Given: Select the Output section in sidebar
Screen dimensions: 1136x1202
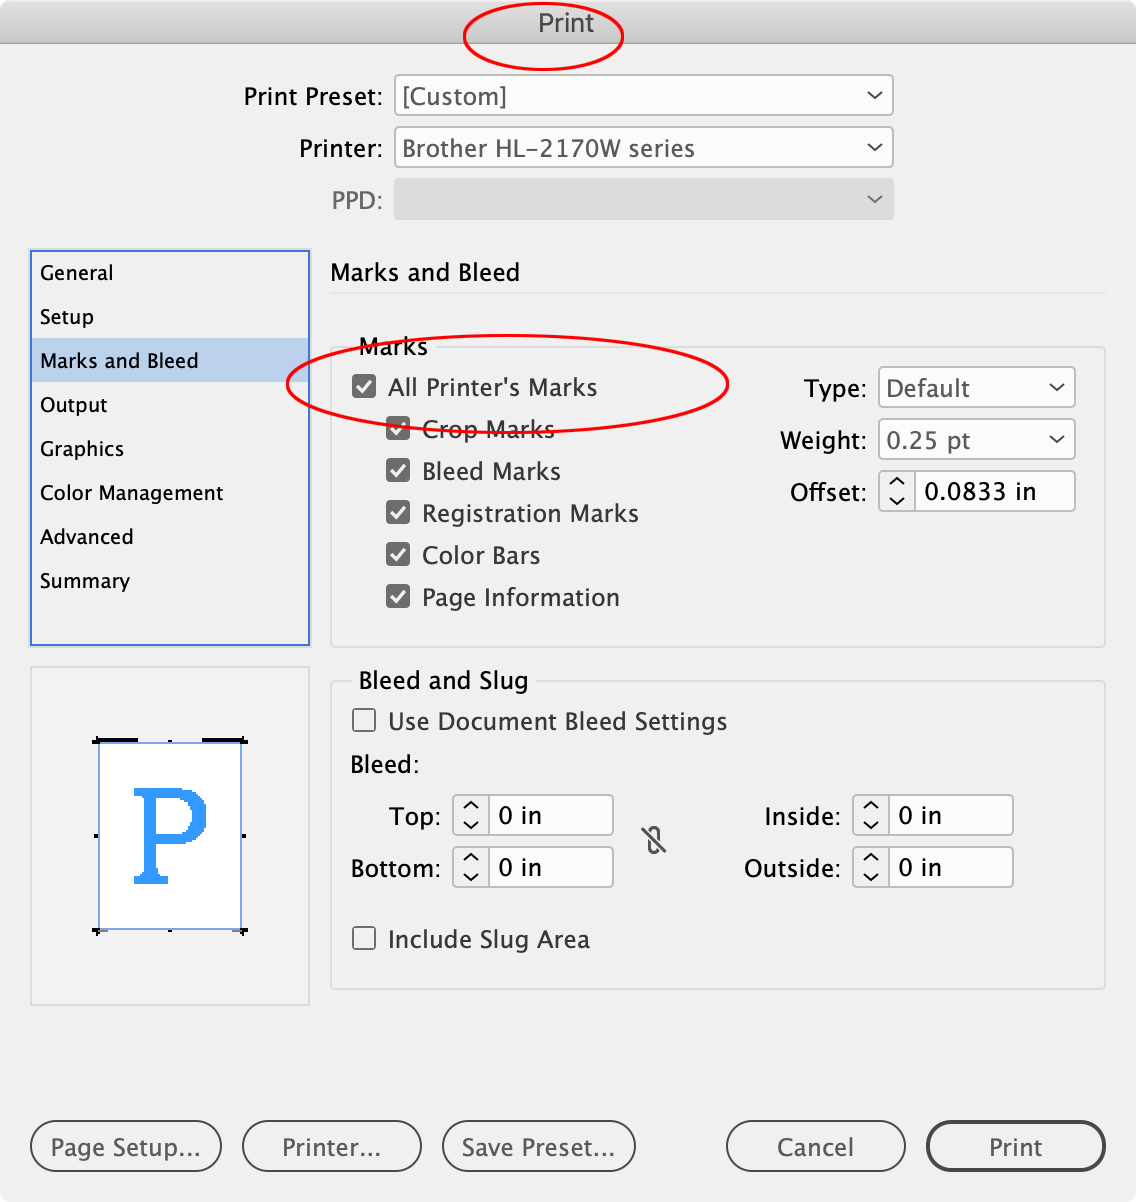Looking at the screenshot, I should click(73, 405).
